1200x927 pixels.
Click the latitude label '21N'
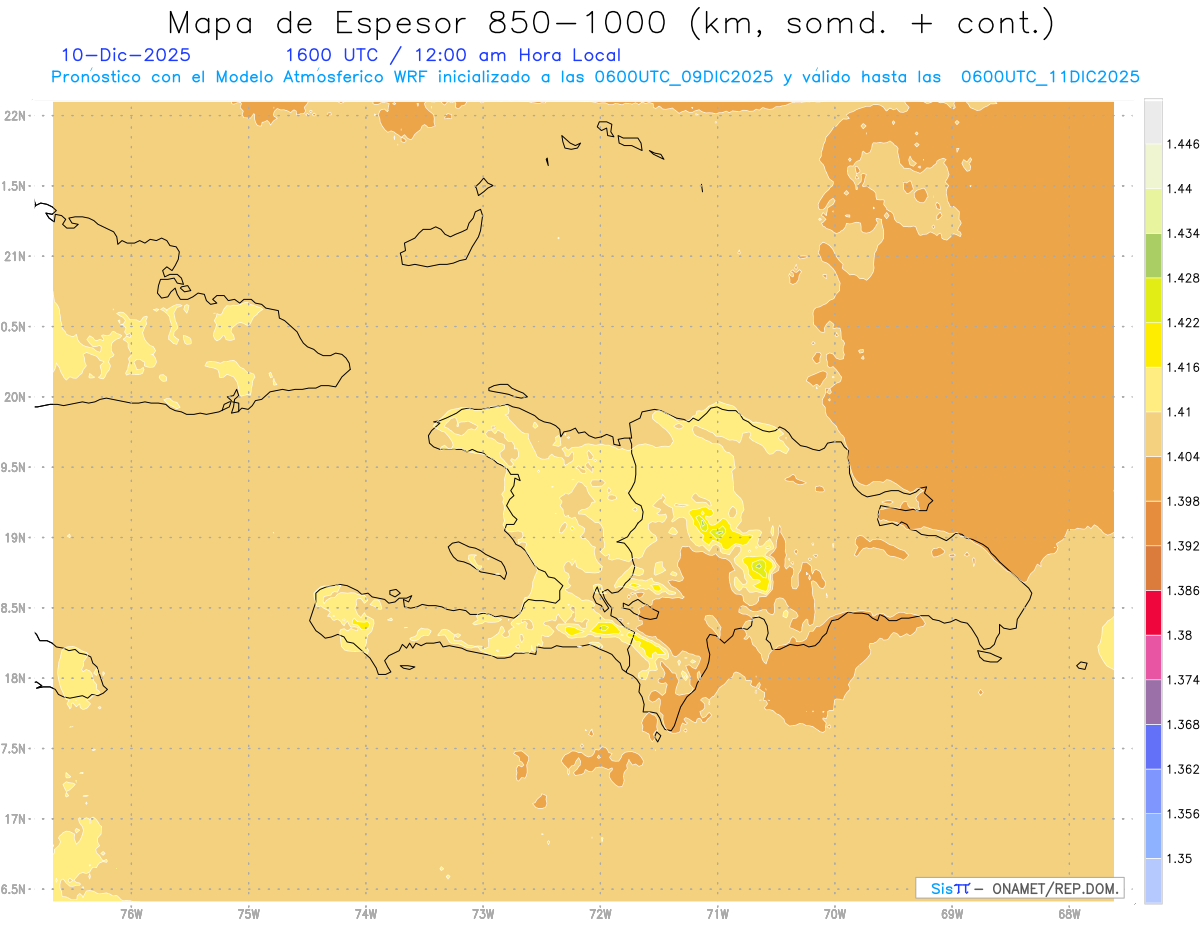(x=14, y=257)
